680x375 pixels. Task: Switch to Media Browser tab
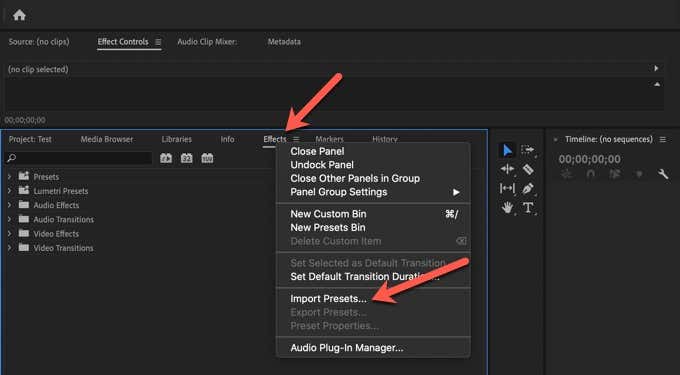(x=107, y=139)
